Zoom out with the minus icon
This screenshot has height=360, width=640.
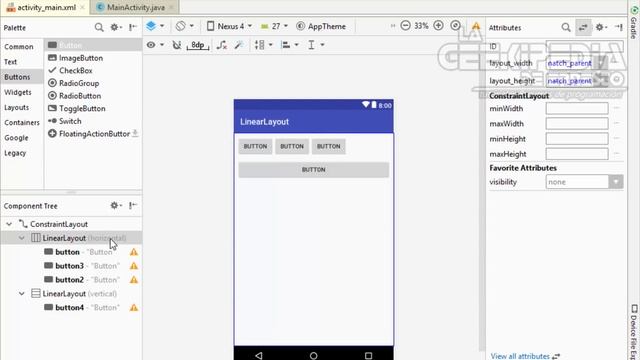[405, 26]
